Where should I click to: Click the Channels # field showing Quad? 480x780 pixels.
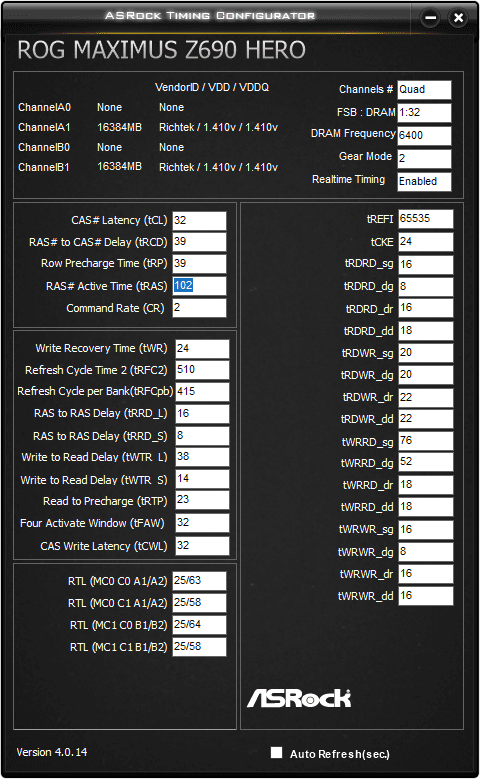[x=424, y=90]
